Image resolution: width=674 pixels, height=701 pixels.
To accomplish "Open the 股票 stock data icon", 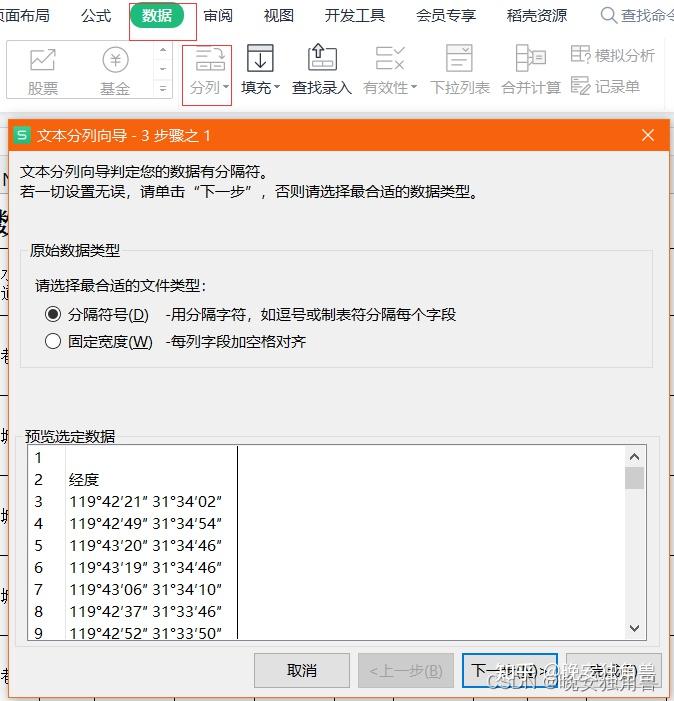I will [x=42, y=72].
